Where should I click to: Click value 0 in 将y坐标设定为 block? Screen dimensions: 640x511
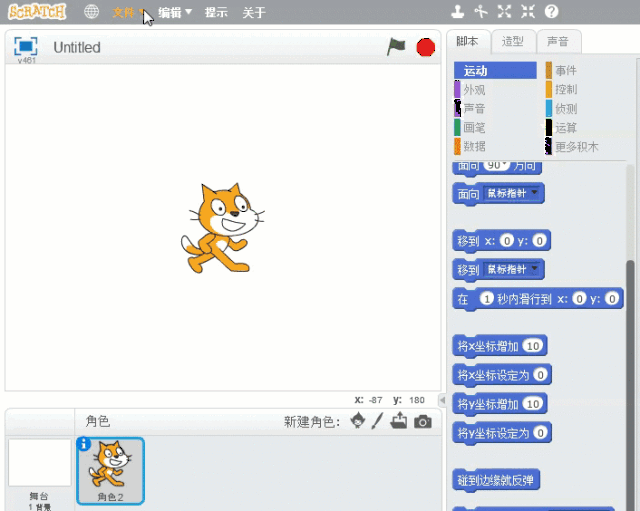pyautogui.click(x=540, y=433)
